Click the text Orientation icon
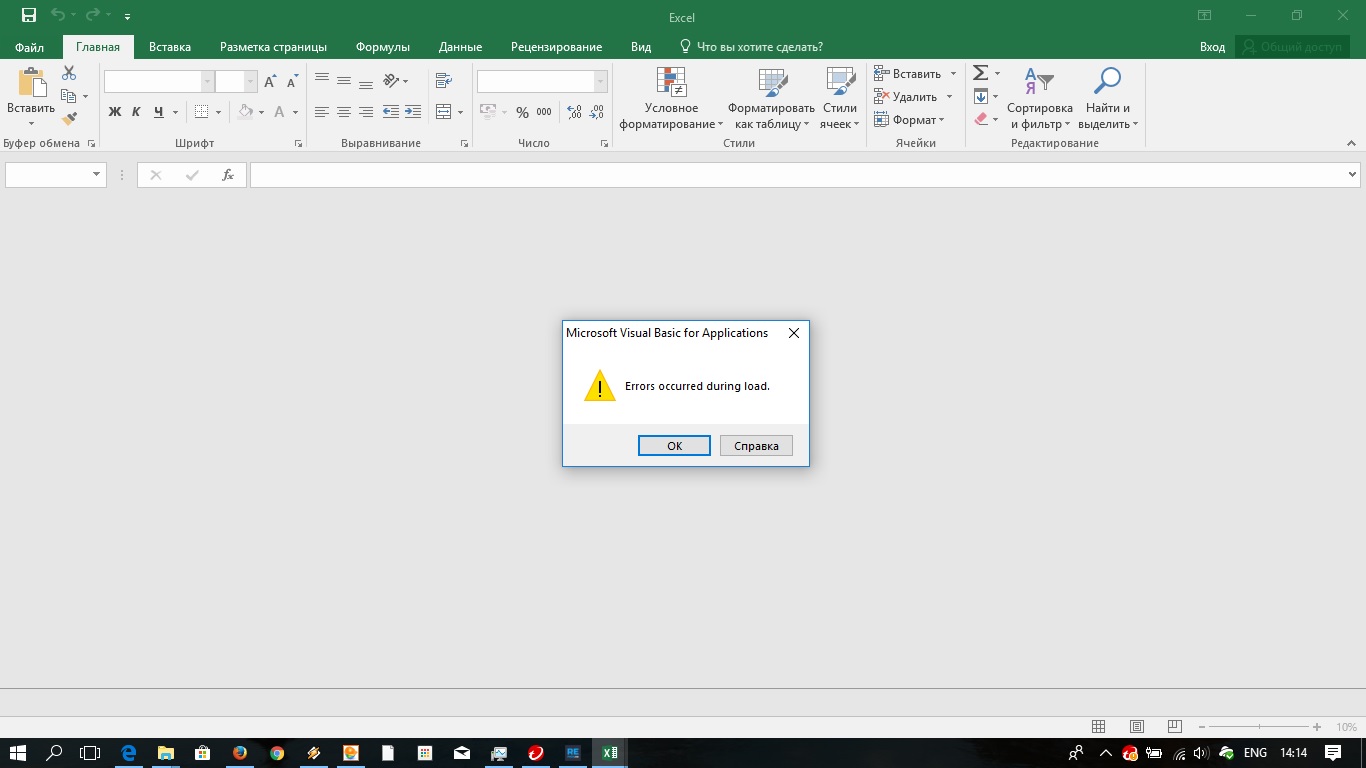 point(391,81)
